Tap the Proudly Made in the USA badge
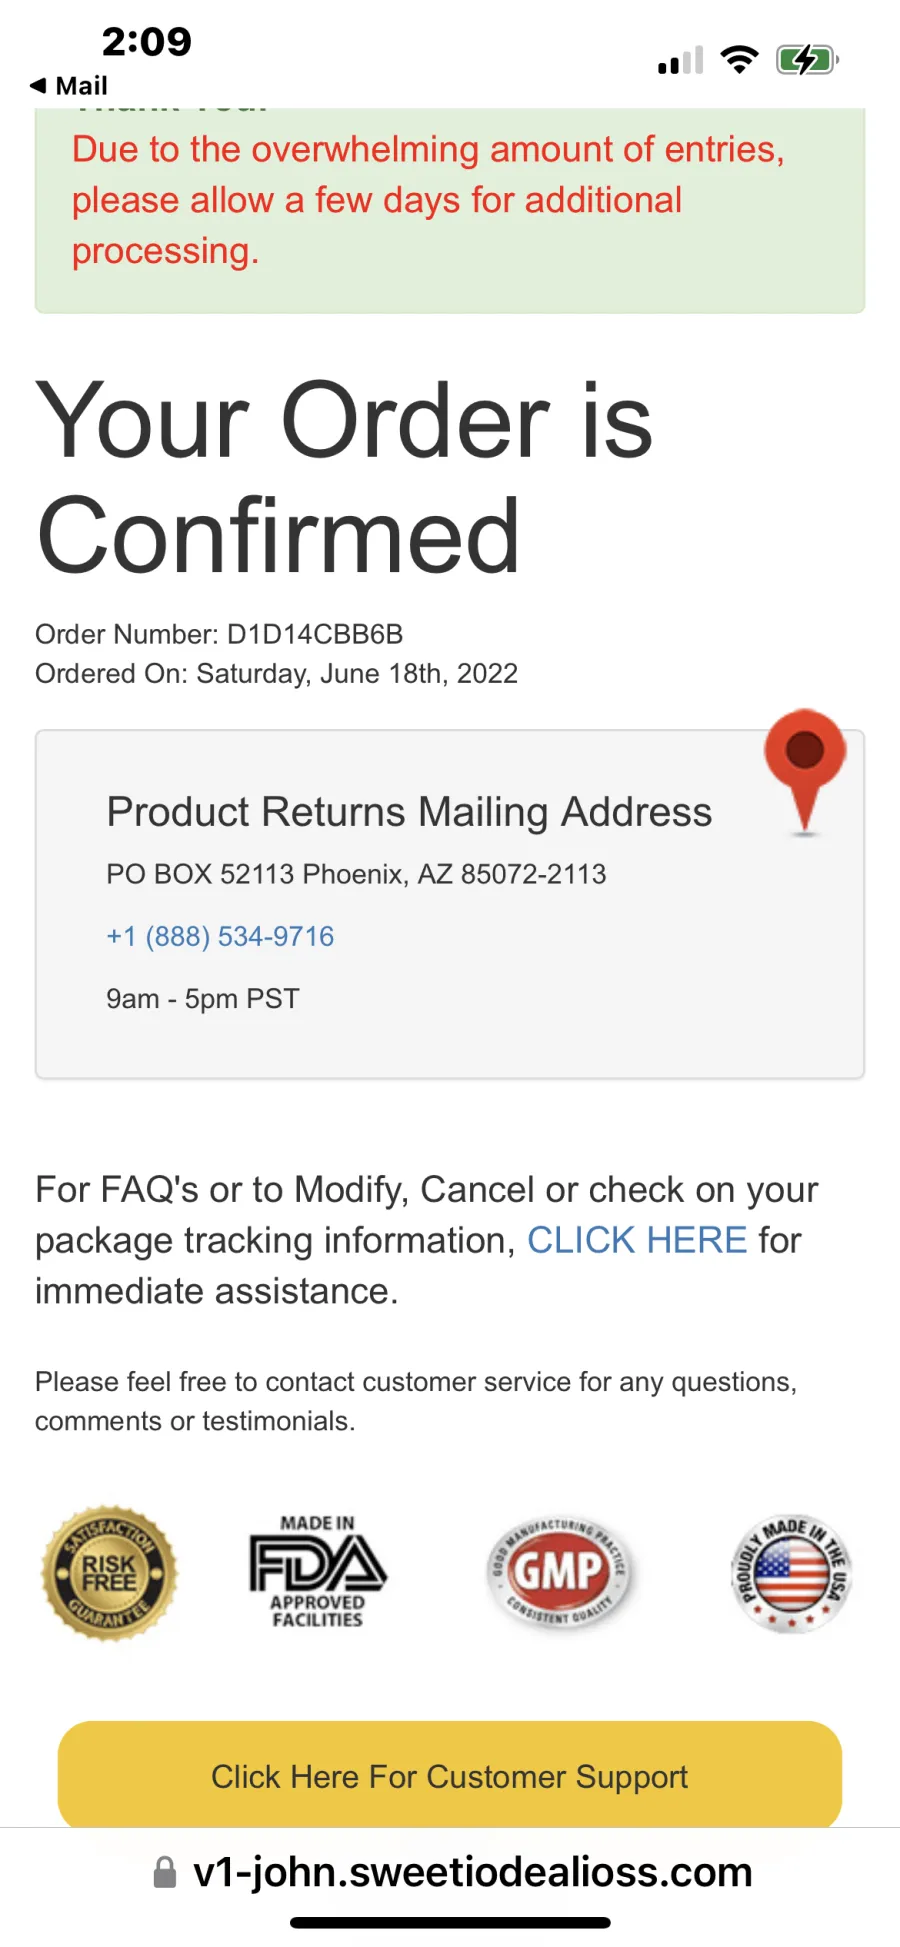Screen dimensions: 900x1947 click(791, 1573)
